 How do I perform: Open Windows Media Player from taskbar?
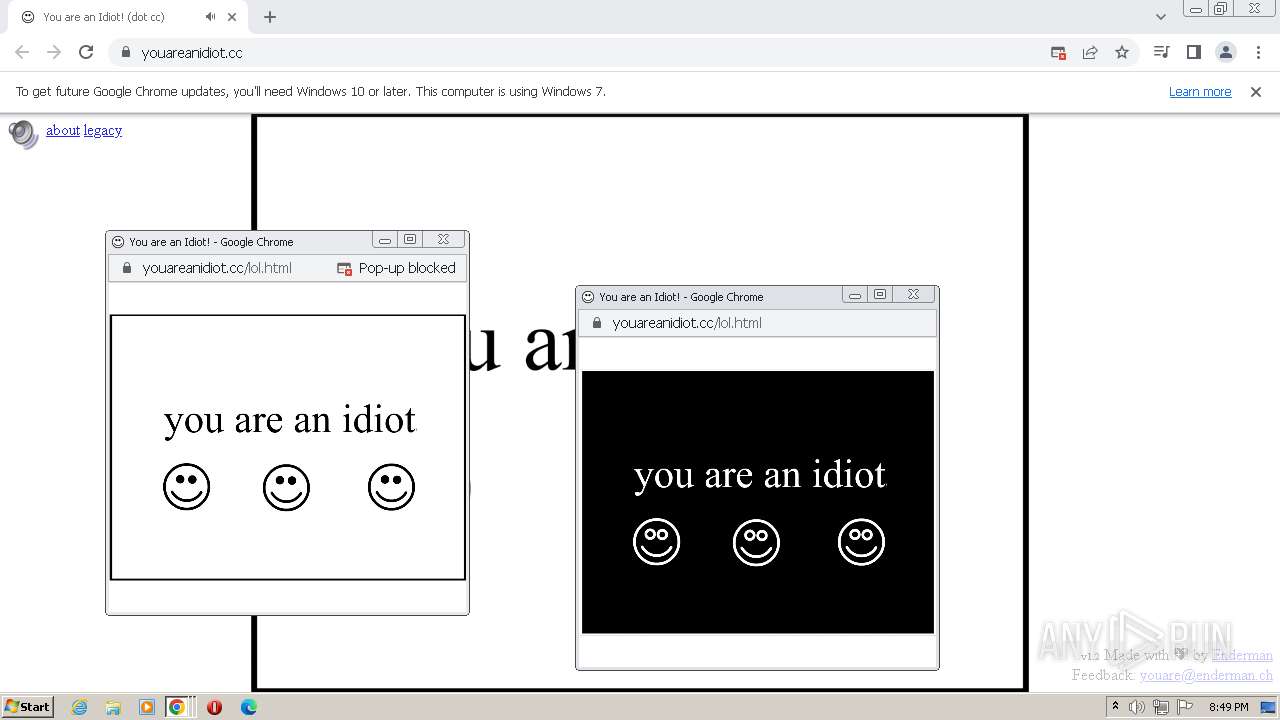click(x=147, y=707)
